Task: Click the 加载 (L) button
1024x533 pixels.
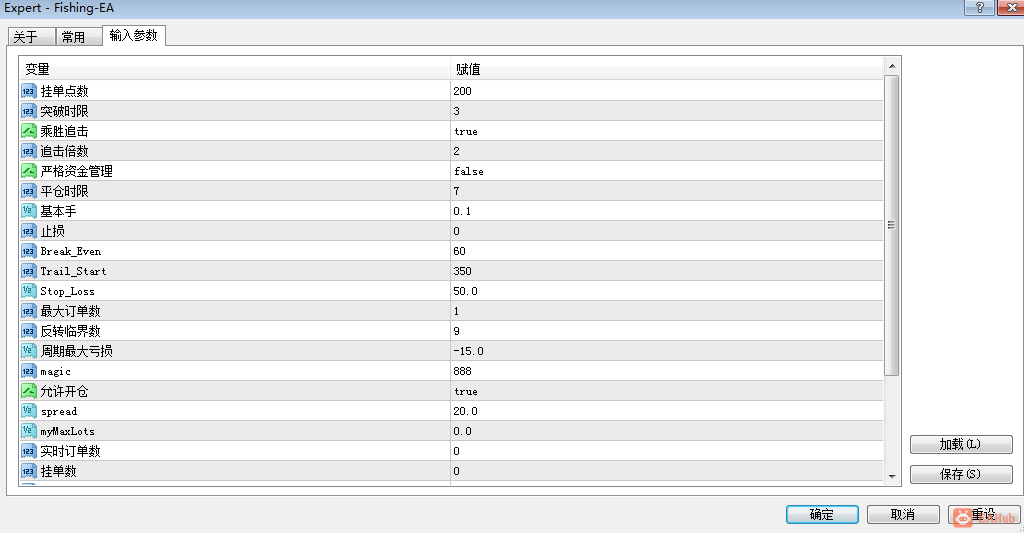Action: click(961, 444)
